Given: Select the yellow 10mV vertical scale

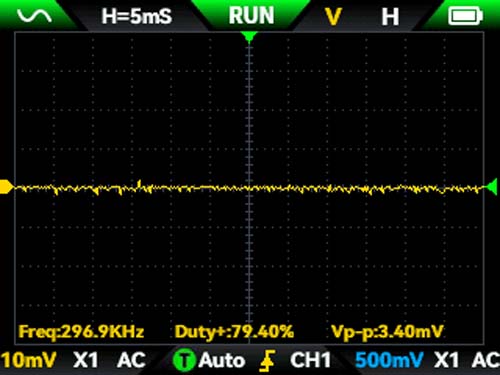Looking at the screenshot, I should click(x=28, y=360).
